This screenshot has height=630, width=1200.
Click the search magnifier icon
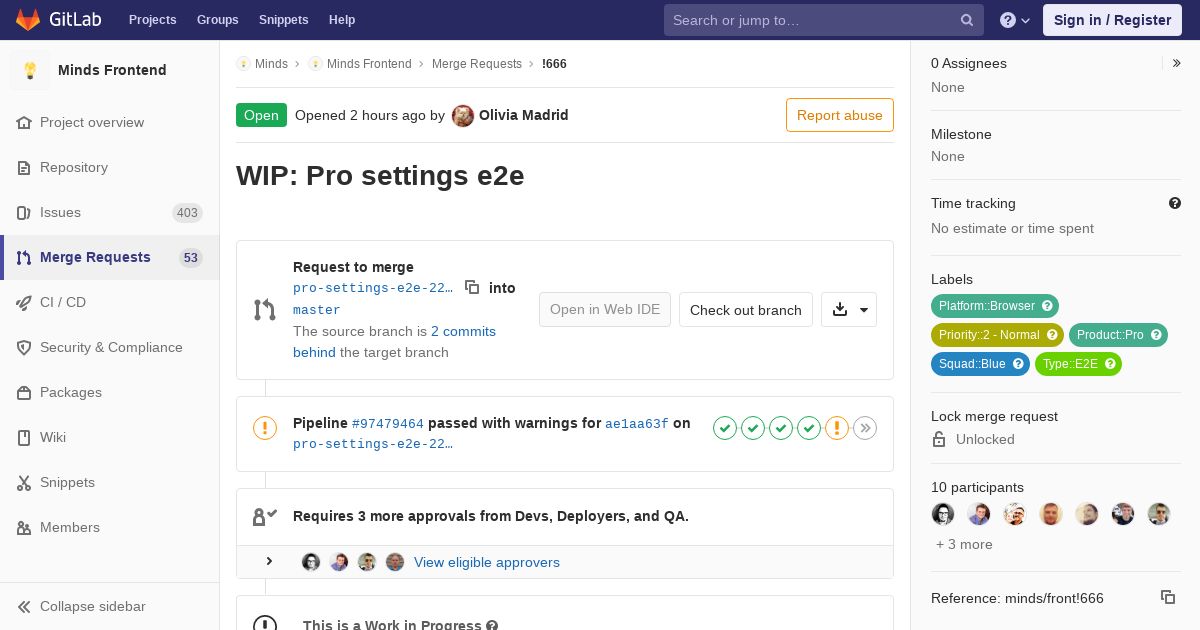tap(967, 20)
